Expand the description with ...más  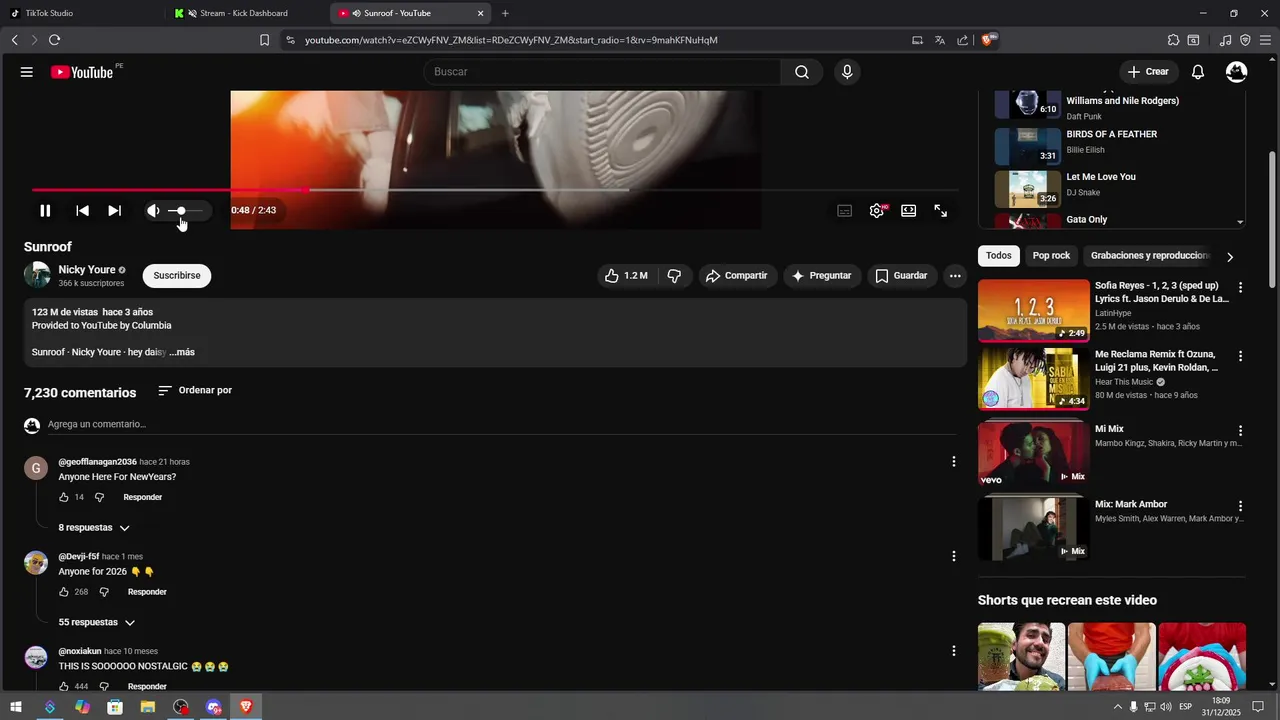[182, 353]
